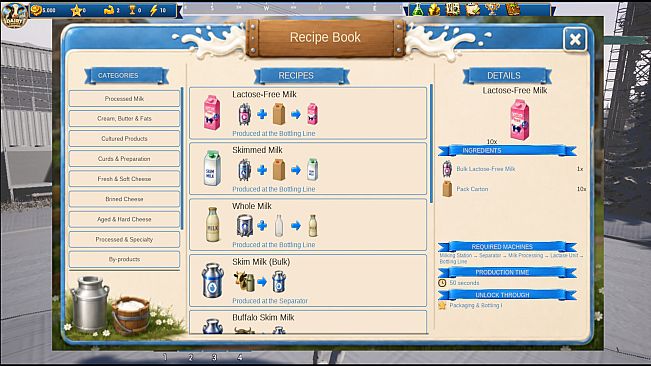Viewport: 651px width, 366px height.
Task: Select the Brined Cheese category
Action: click(x=124, y=199)
